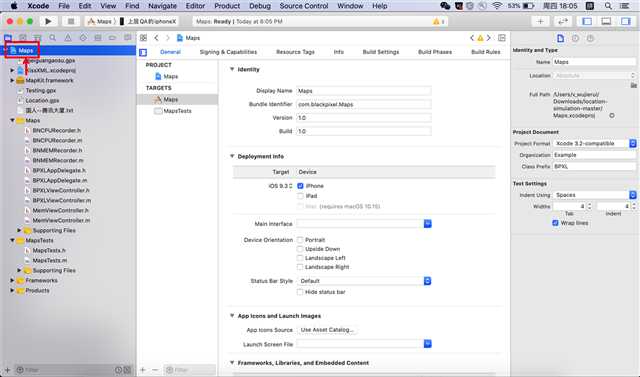
Task: Open the Issue navigator warning icon
Action: pyautogui.click(x=68, y=38)
